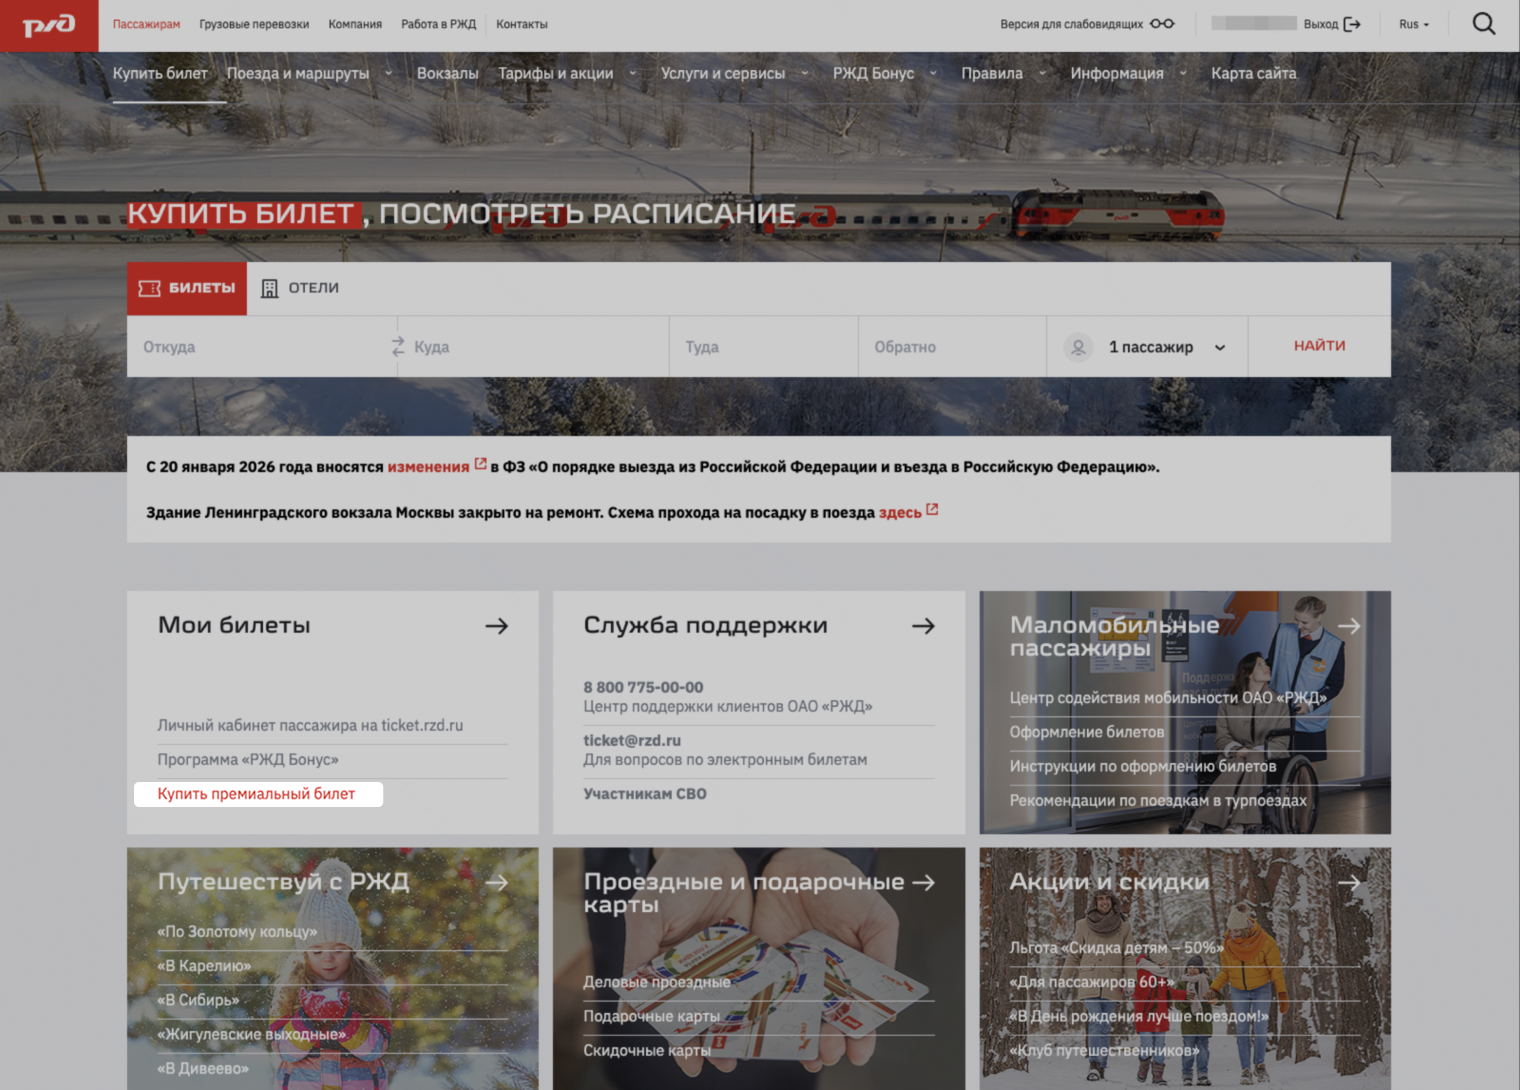The width and height of the screenshot is (1520, 1090).
Task: Open «Для пассажиров 60+» offer link
Action: [x=1092, y=982]
